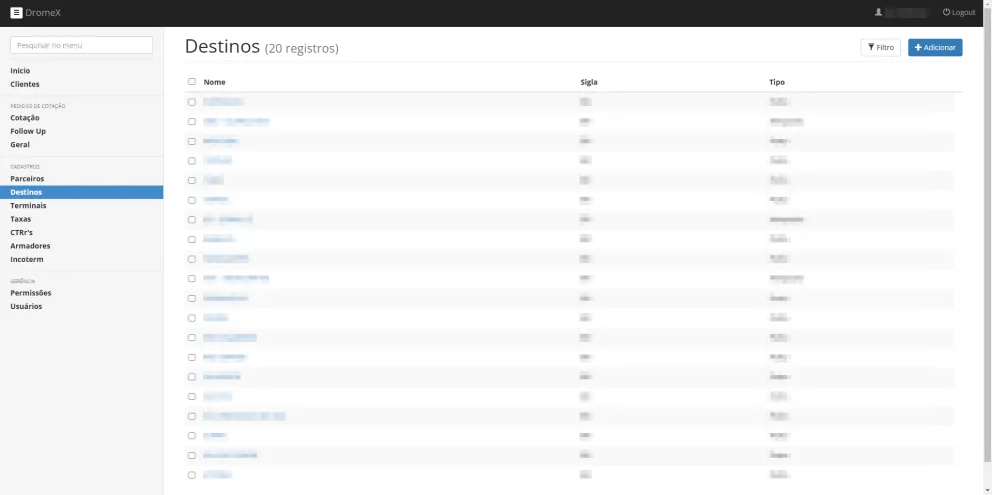This screenshot has width=992, height=495.
Task: Toggle the select-all checkbox in table header
Action: tap(192, 82)
